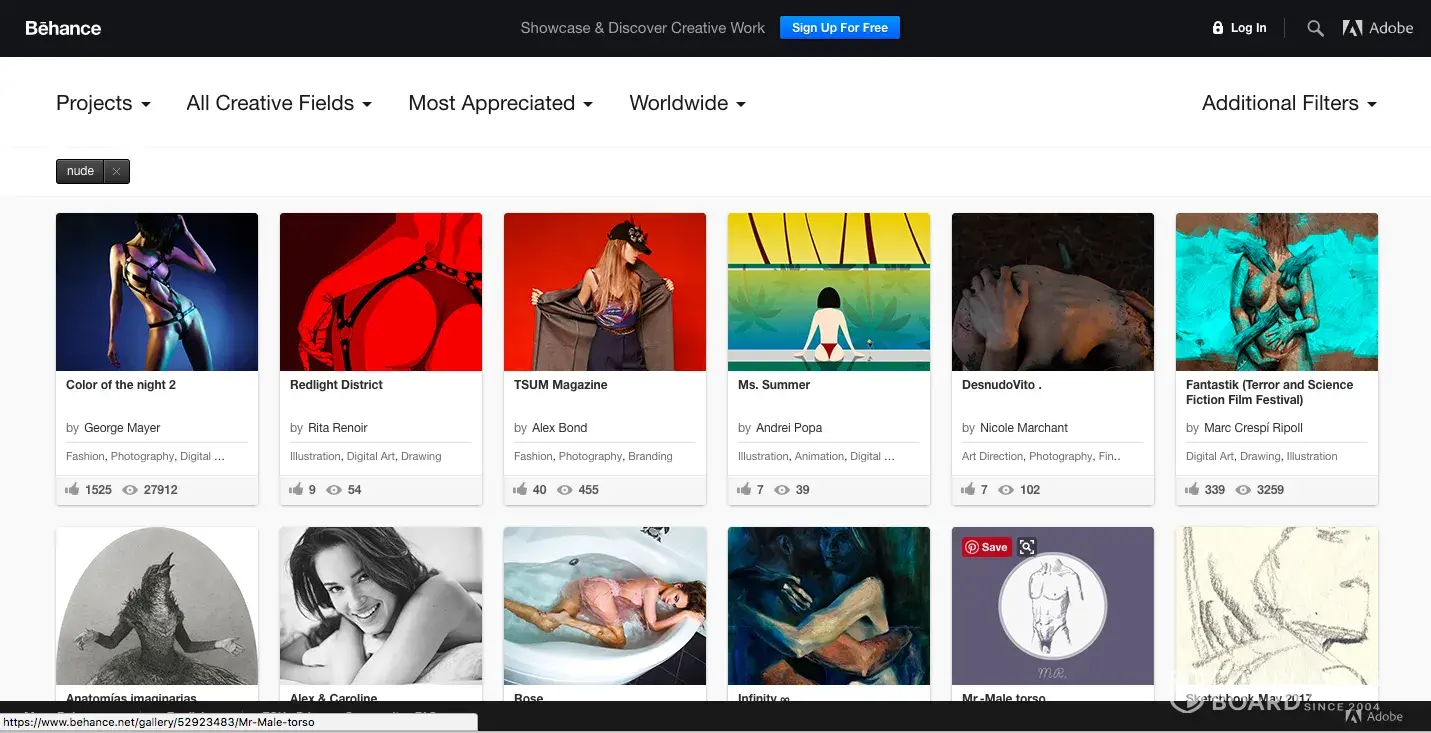Visit George Mayer's profile
Image resolution: width=1431 pixels, height=733 pixels.
coord(122,428)
